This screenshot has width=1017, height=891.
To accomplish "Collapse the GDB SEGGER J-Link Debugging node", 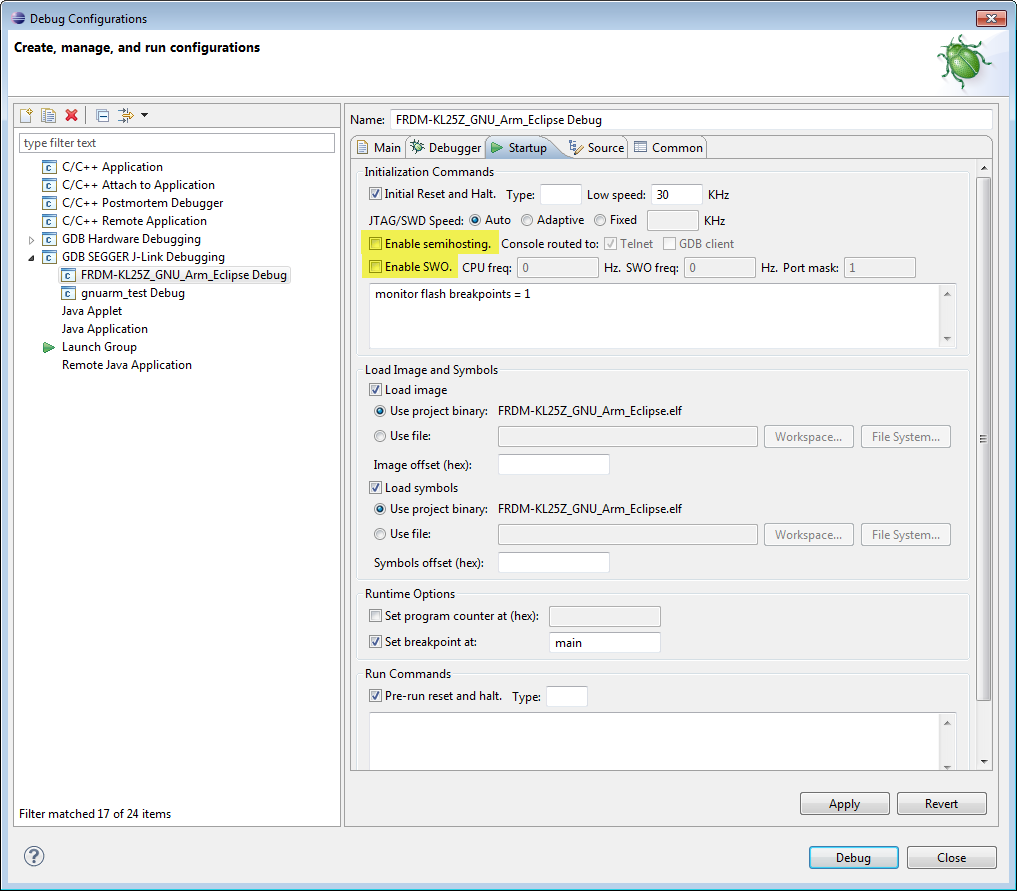I will click(32, 258).
